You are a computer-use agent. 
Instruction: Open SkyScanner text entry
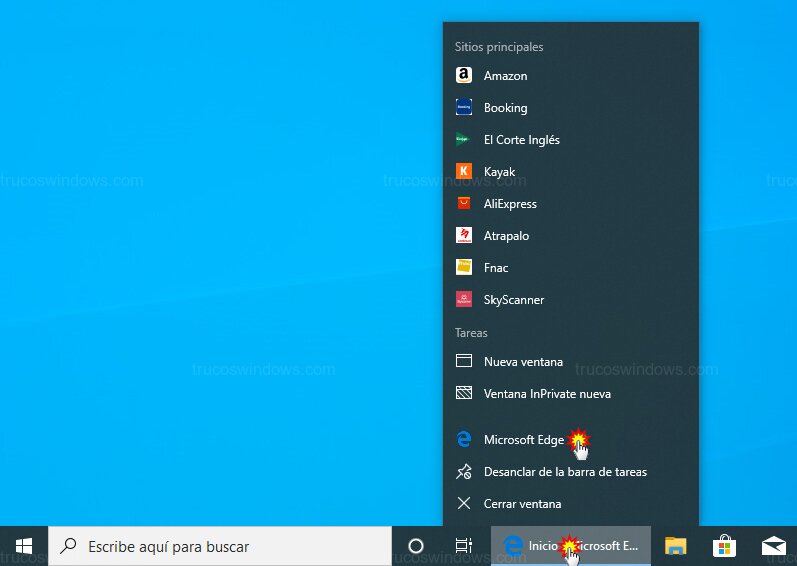[514, 300]
